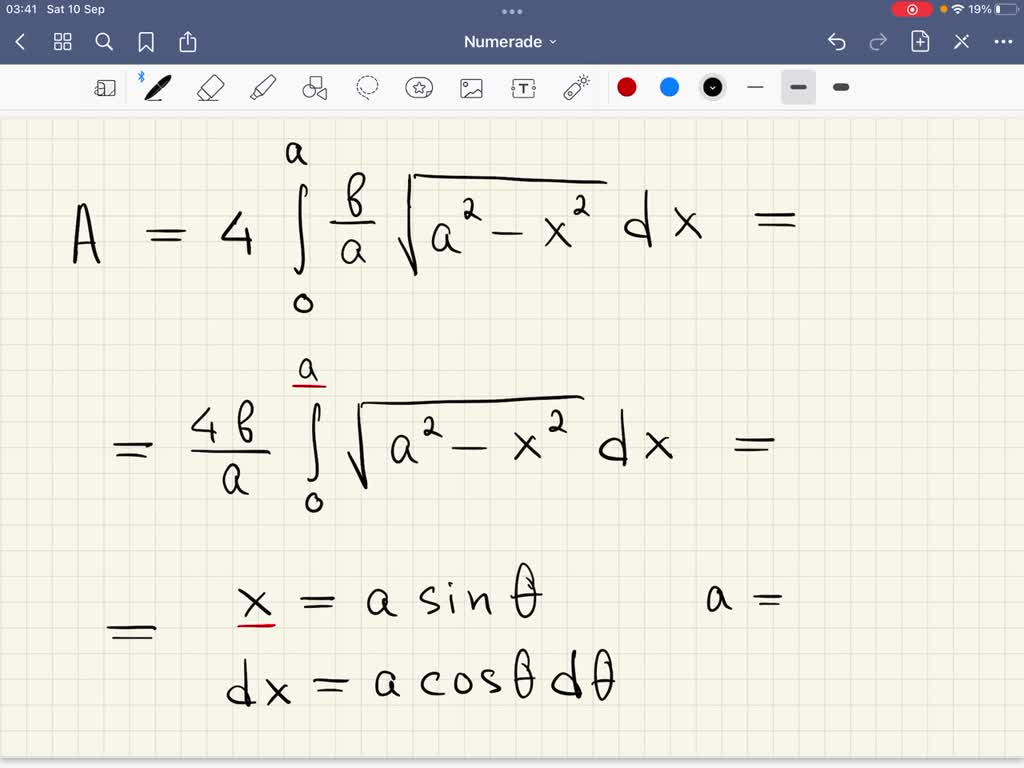Select the Pen tool
1024x768 pixels.
(x=156, y=87)
